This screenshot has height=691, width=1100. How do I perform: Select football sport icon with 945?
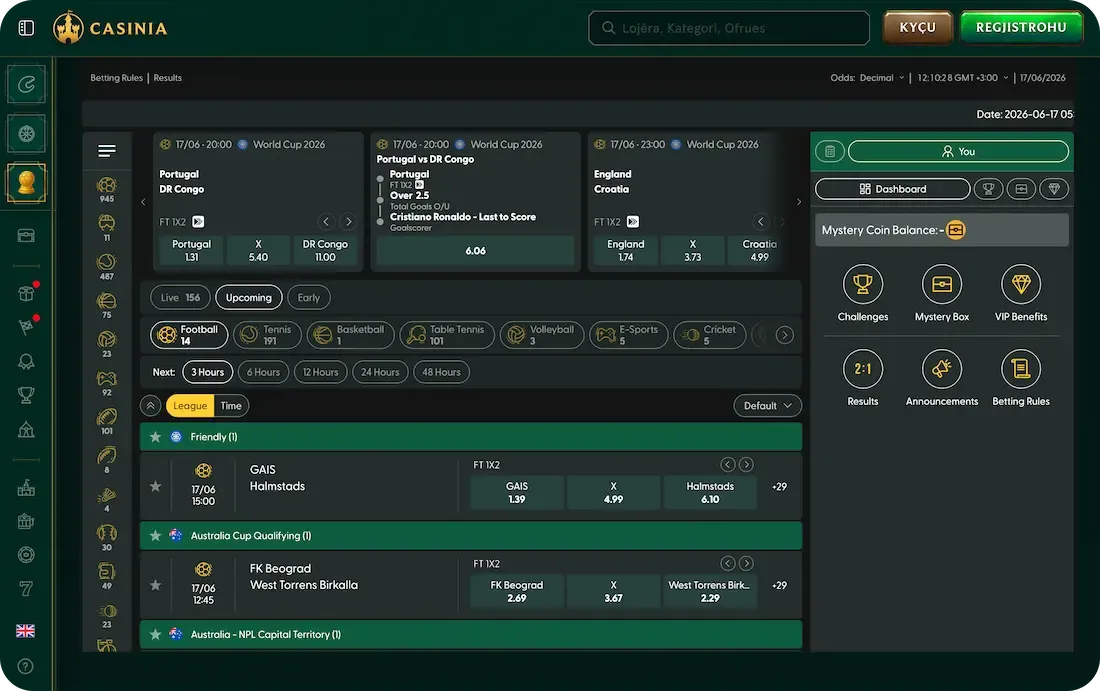click(x=107, y=189)
